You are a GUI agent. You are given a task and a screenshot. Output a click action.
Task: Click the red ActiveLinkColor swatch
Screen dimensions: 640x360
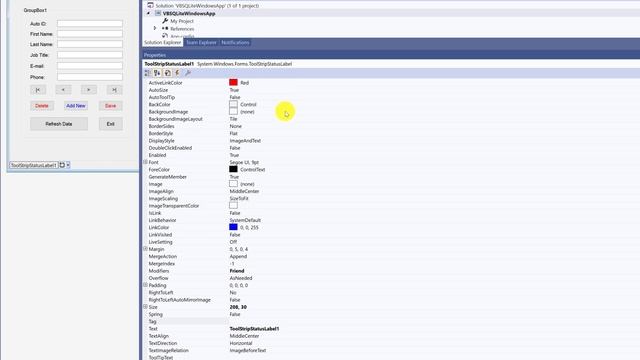click(233, 82)
